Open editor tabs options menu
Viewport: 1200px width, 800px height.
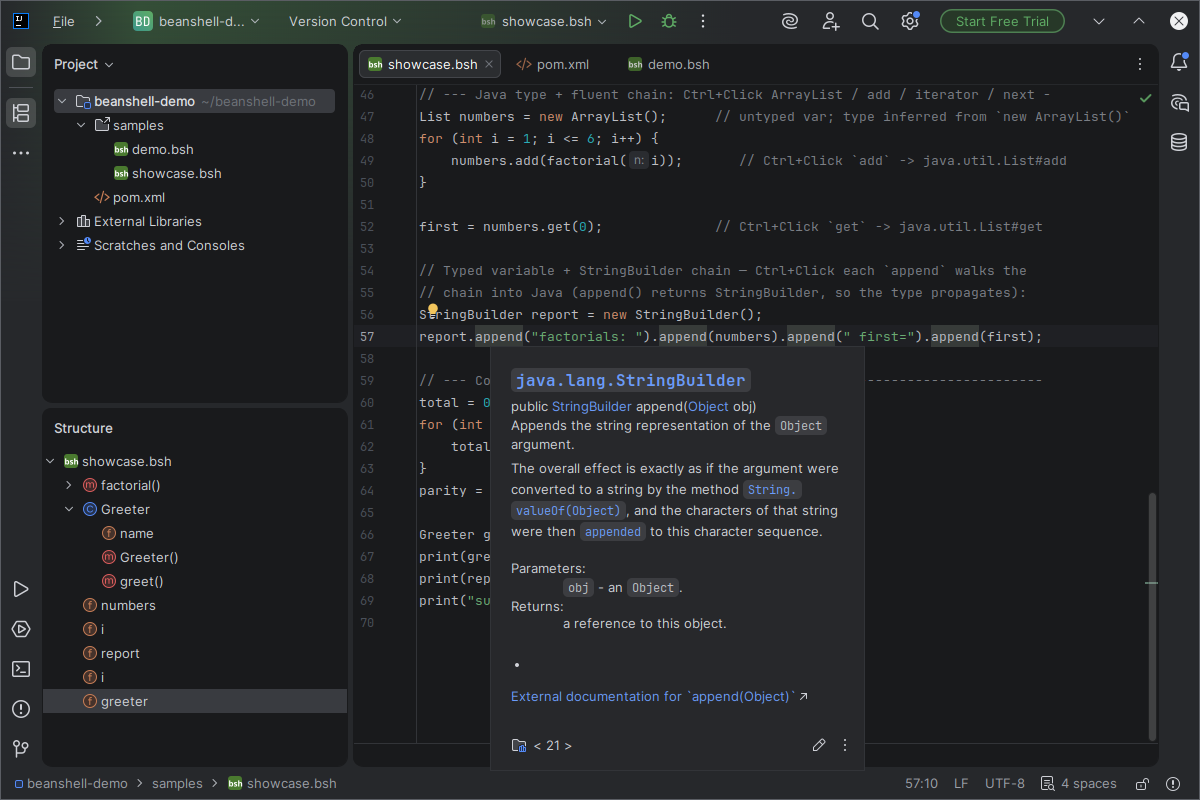click(x=1140, y=64)
